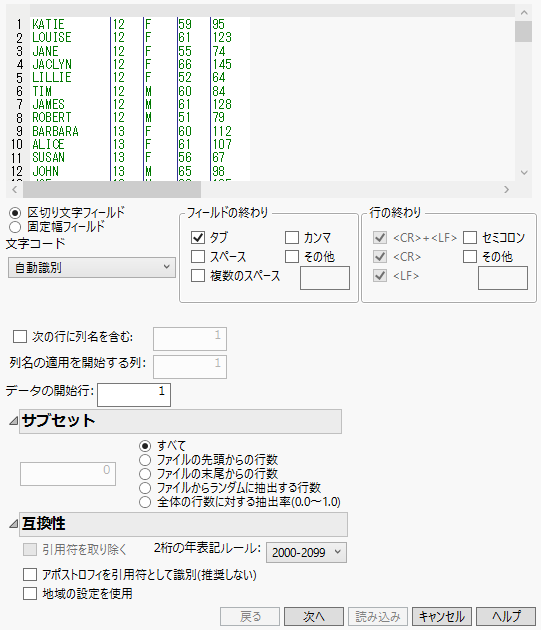The image size is (541, 630).
Task: Check その他 under 行の終わり
Action: click(x=470, y=256)
